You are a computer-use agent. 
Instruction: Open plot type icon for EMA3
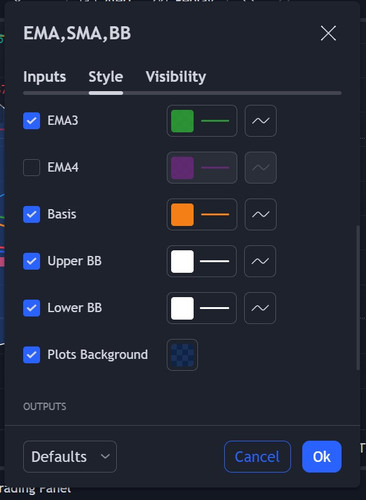pyautogui.click(x=260, y=121)
